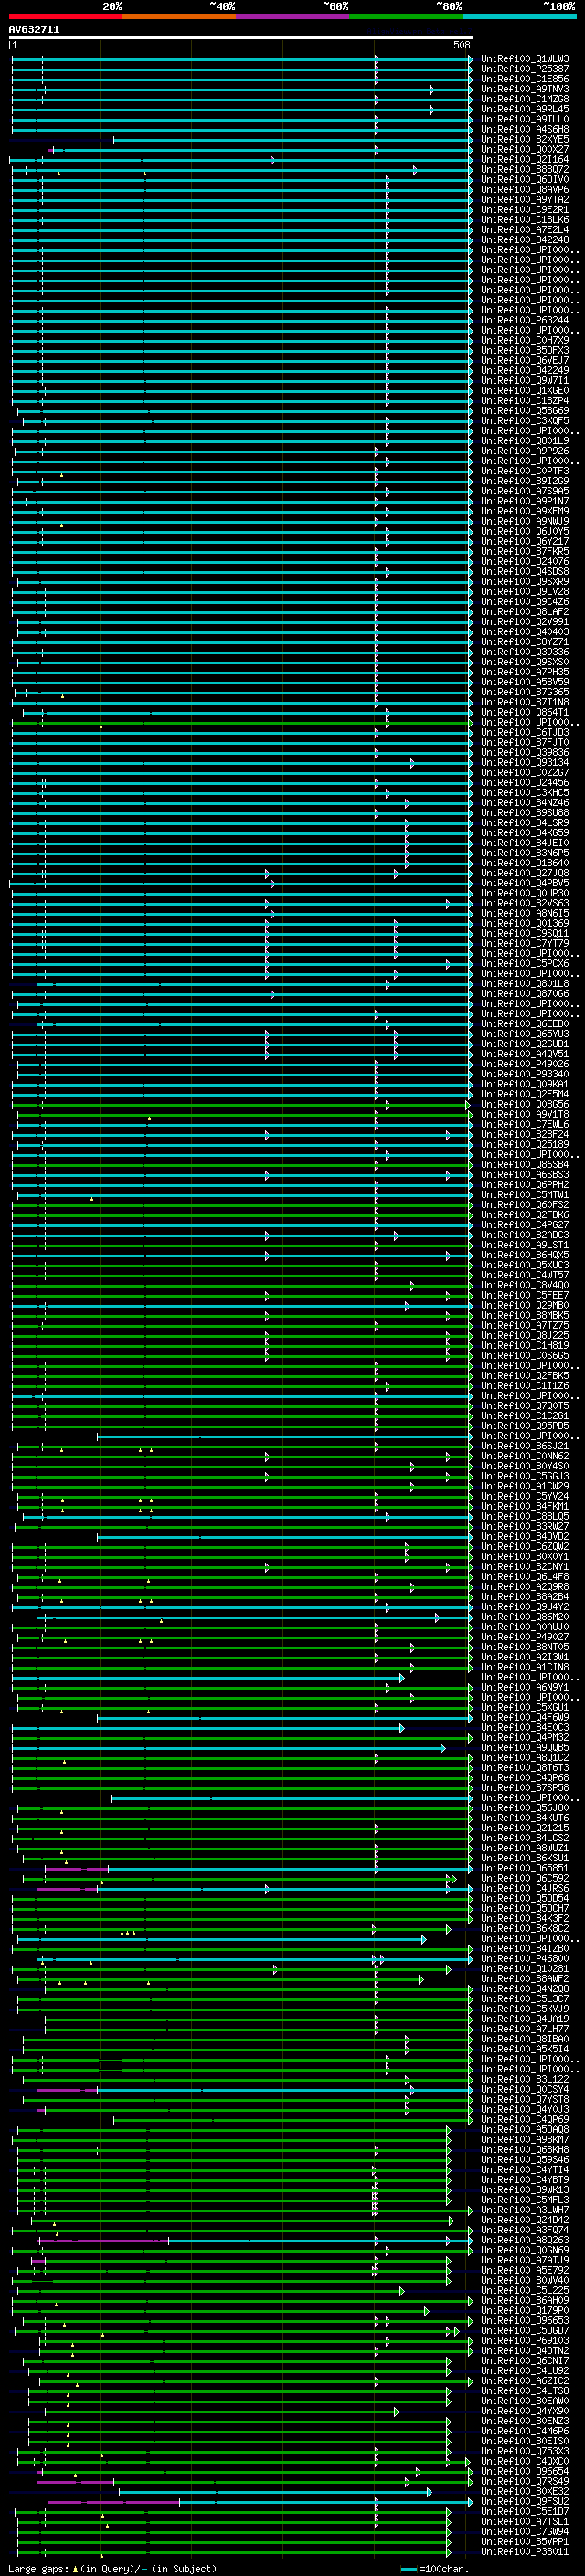The width and height of the screenshot is (585, 2576).
Task: Select the UniRef100_Q25189 hit
Action: click(x=525, y=1144)
